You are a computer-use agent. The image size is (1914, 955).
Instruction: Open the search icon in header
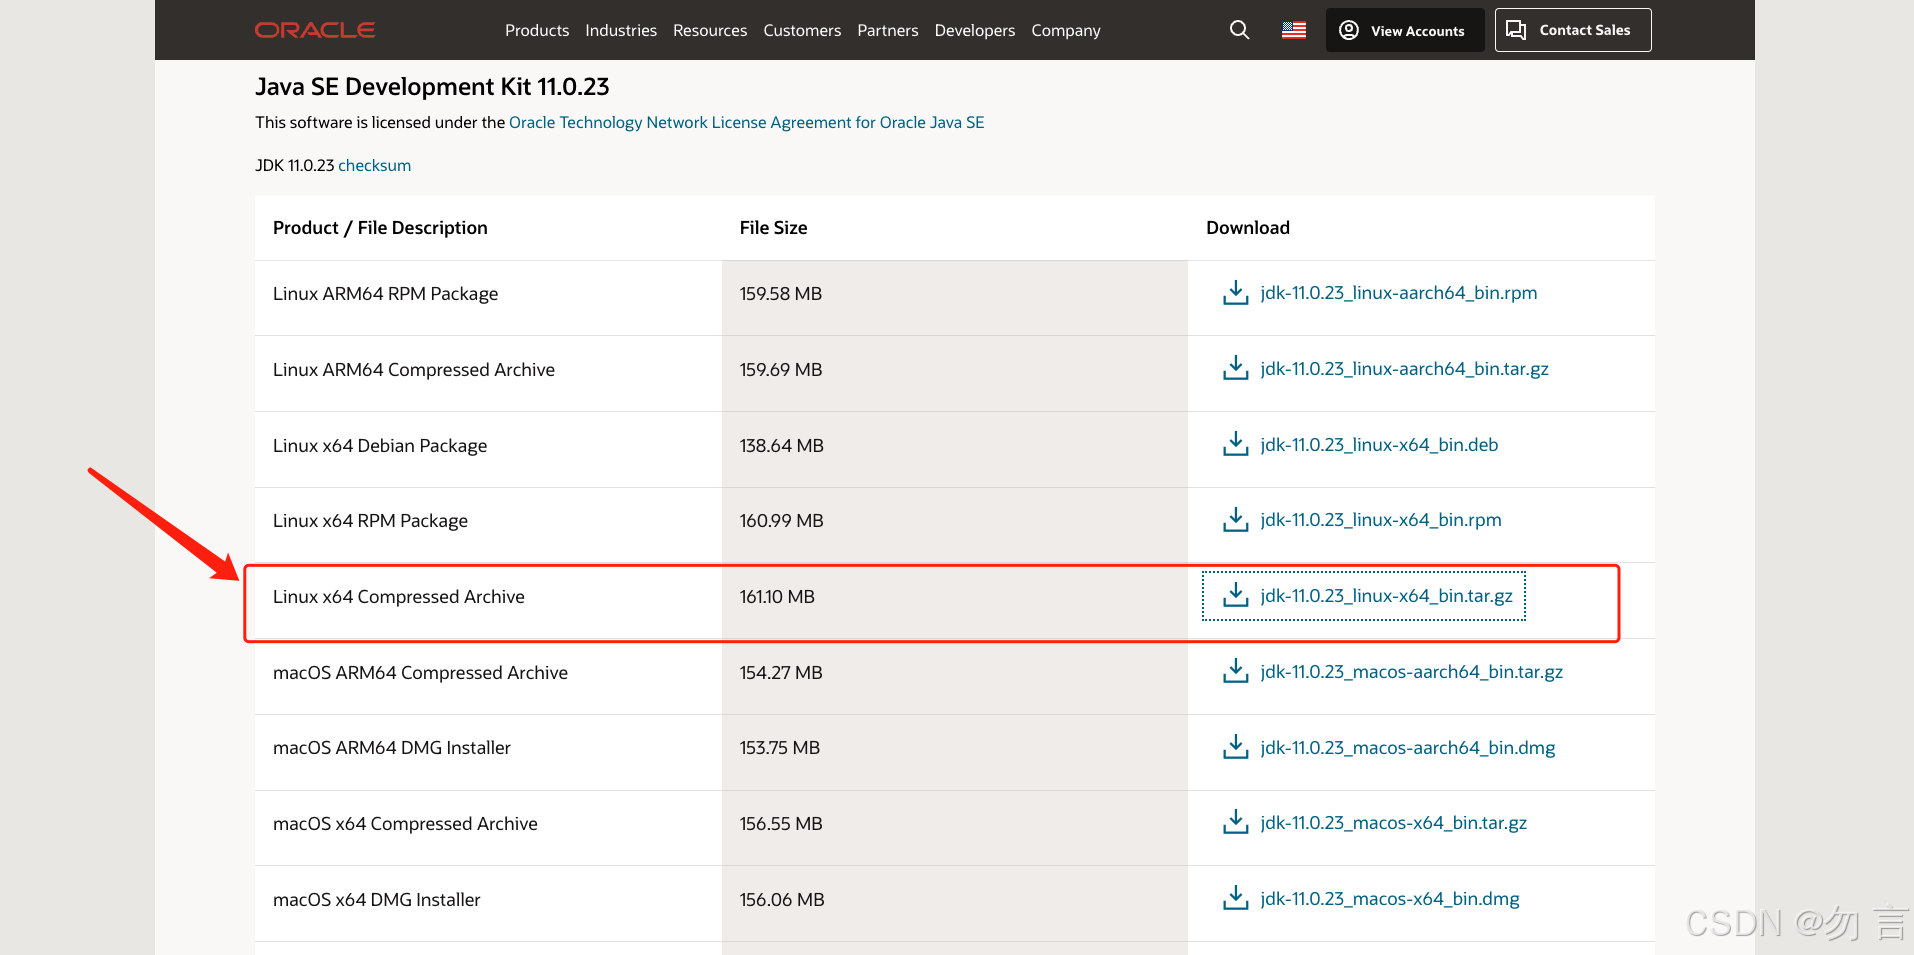(x=1239, y=30)
